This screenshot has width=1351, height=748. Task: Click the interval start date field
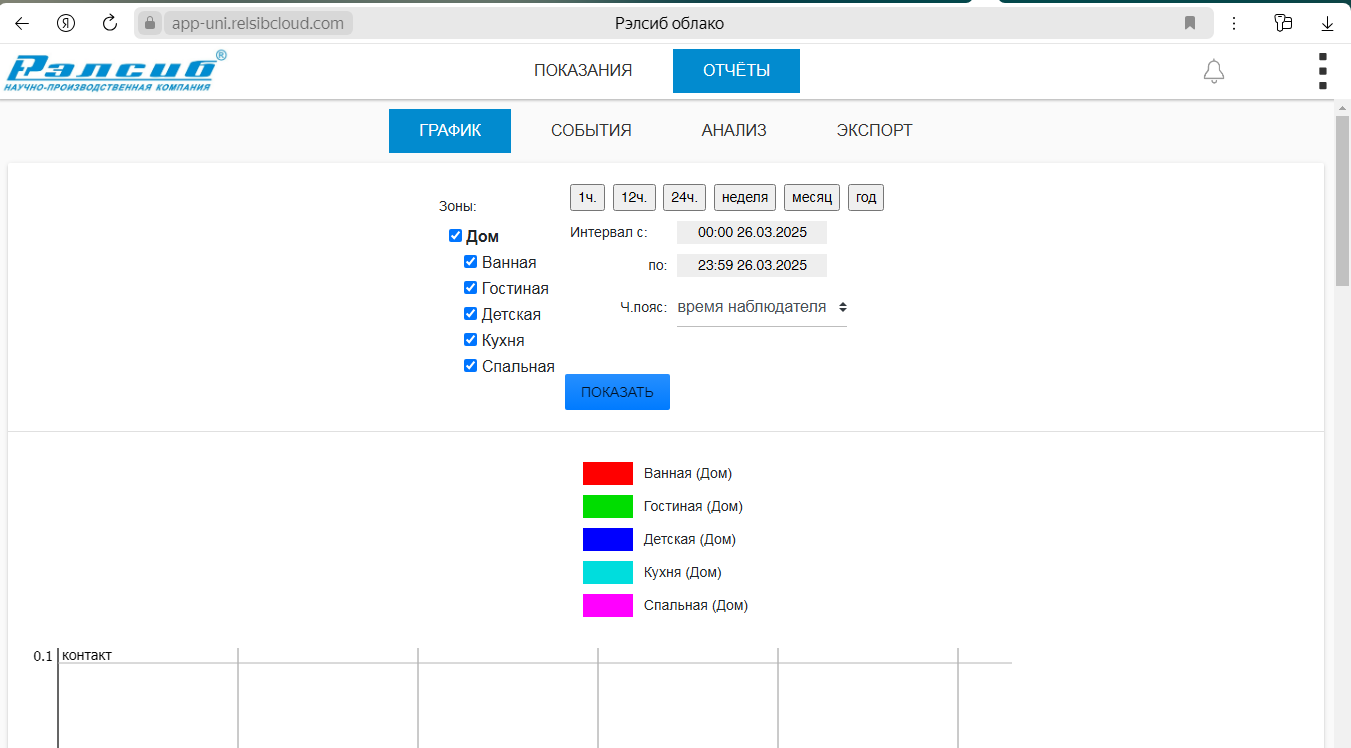[x=751, y=233]
